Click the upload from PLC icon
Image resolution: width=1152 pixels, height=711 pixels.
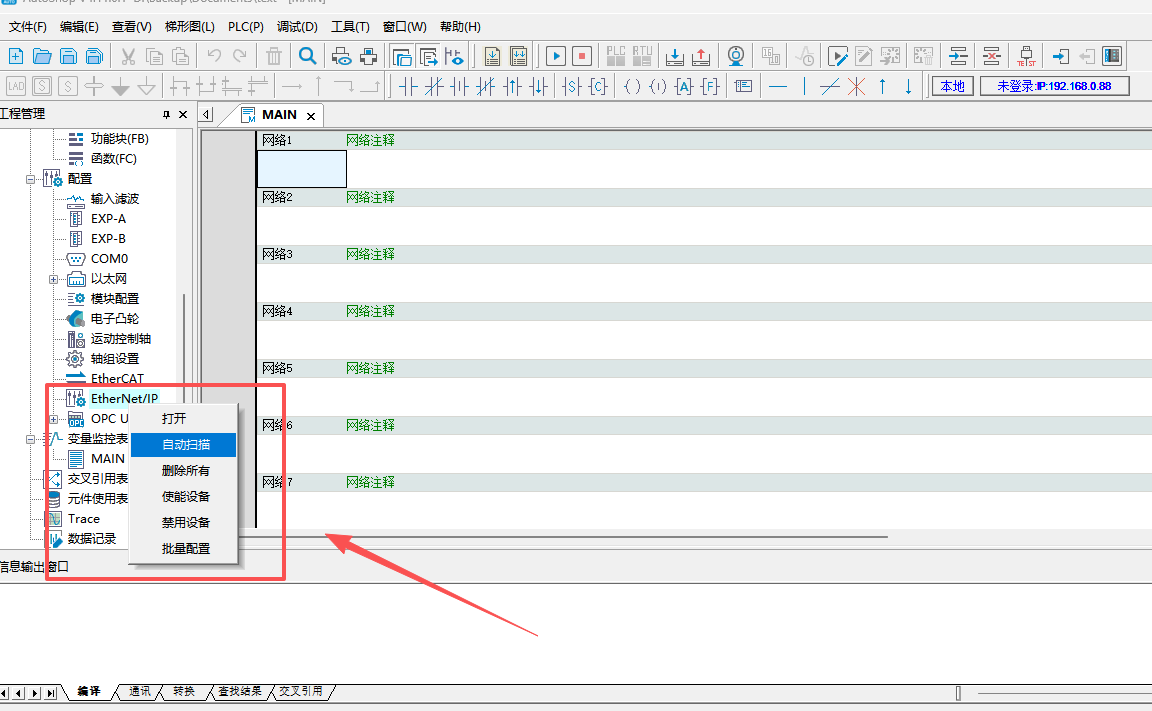[701, 56]
